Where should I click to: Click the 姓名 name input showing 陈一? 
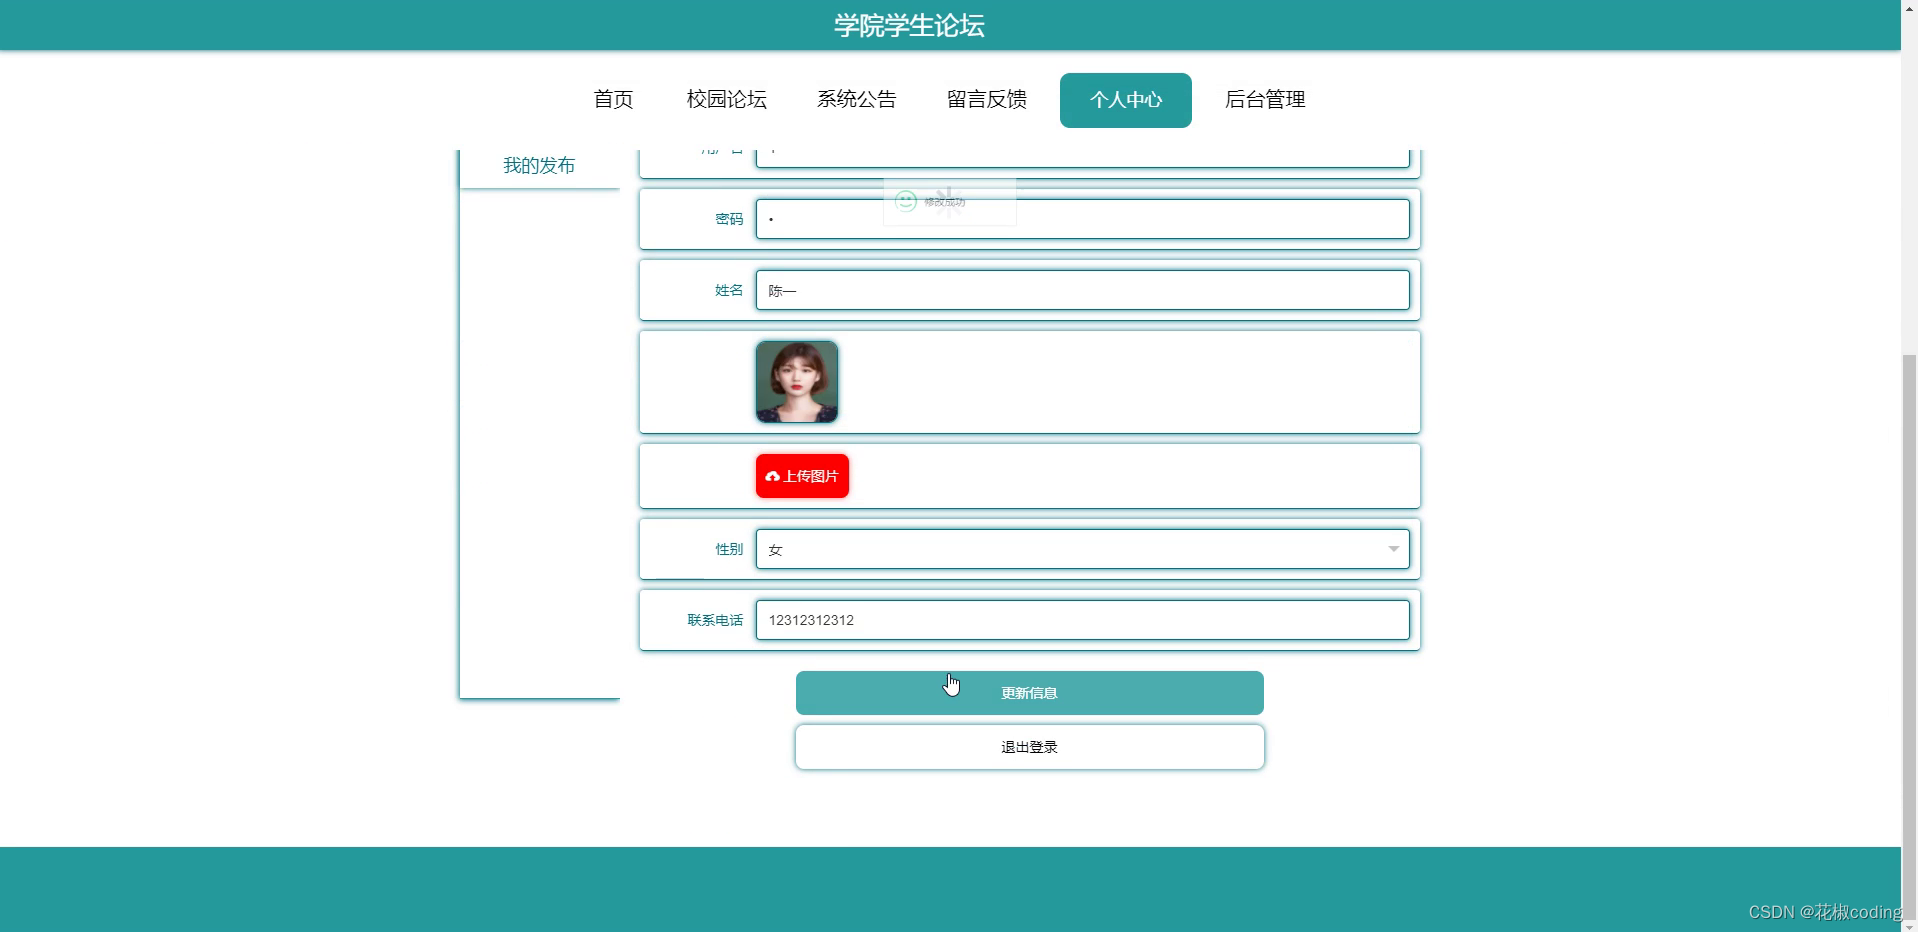[x=1082, y=290]
